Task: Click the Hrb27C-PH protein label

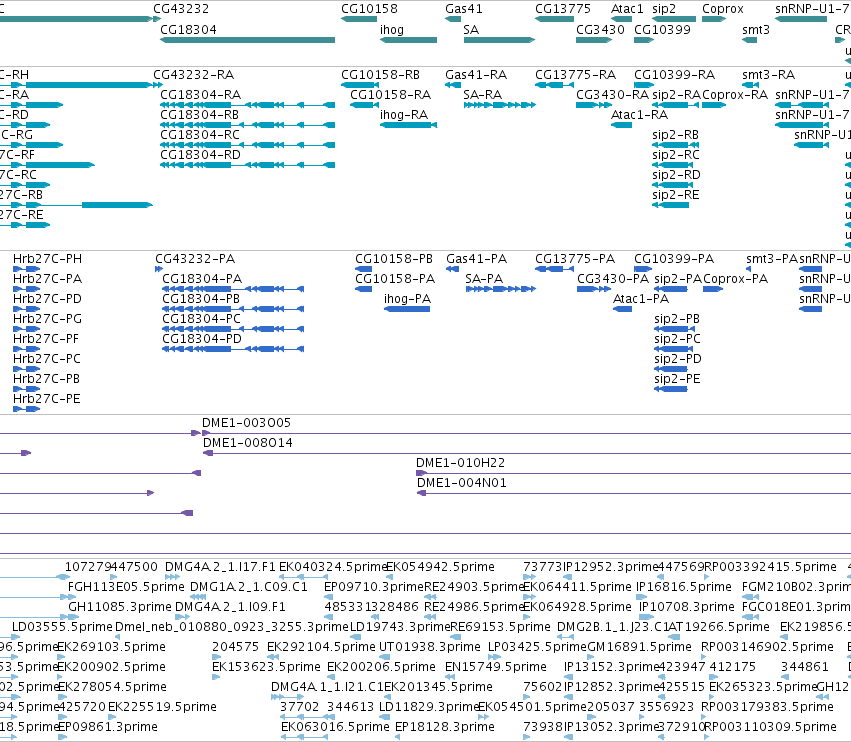Action: (x=47, y=259)
